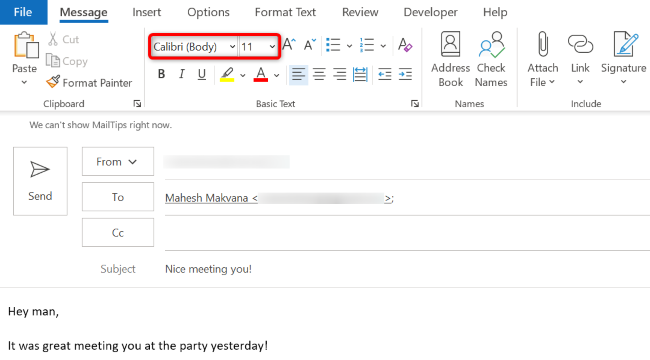
Task: Click Copy in the Clipboard group
Action: [66, 61]
